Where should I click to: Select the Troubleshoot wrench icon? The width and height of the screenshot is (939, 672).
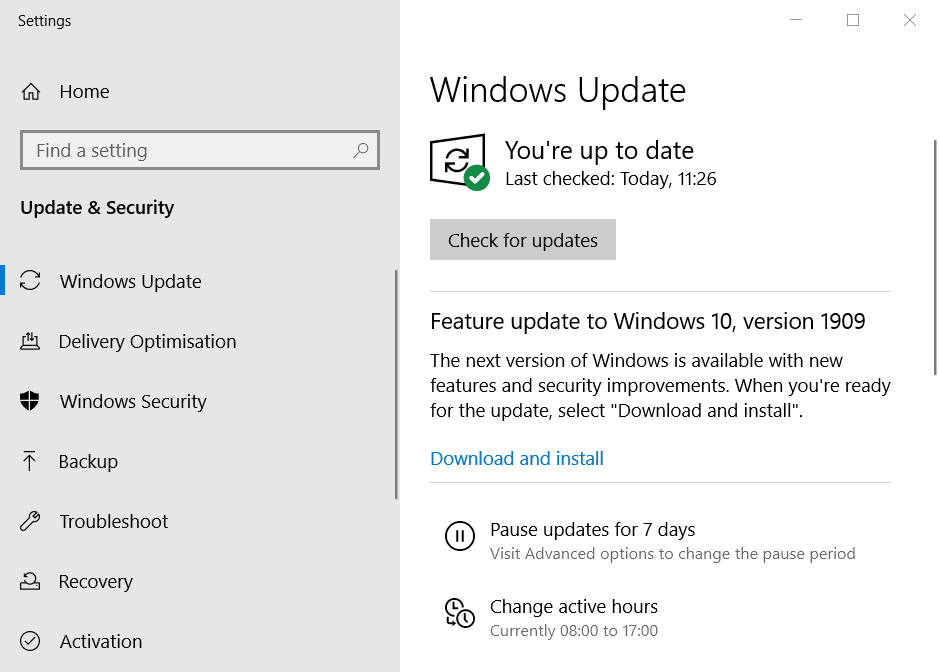coord(32,521)
